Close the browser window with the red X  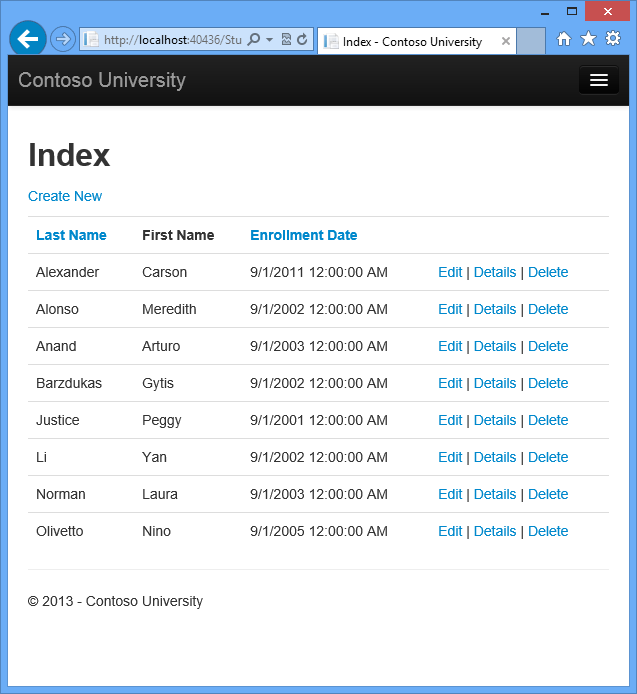click(607, 12)
